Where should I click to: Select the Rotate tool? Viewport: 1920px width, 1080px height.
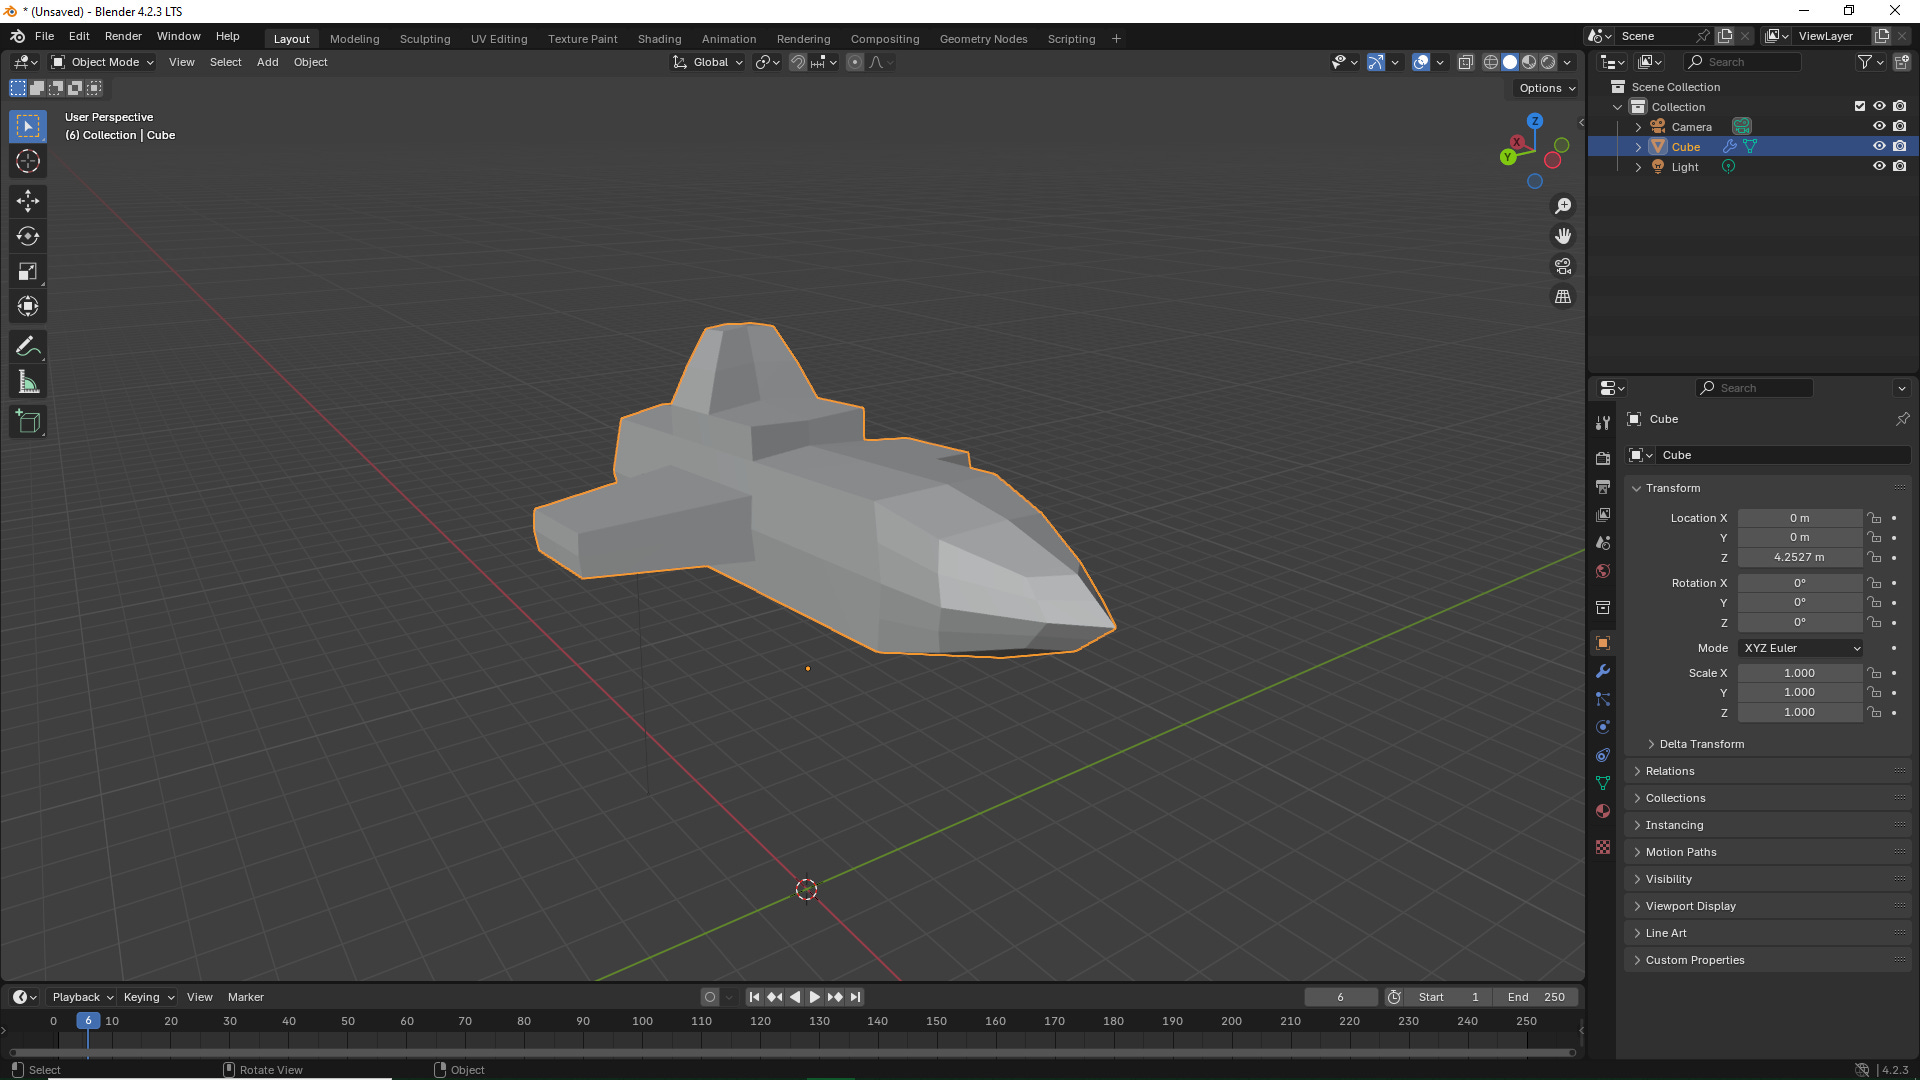coord(28,236)
